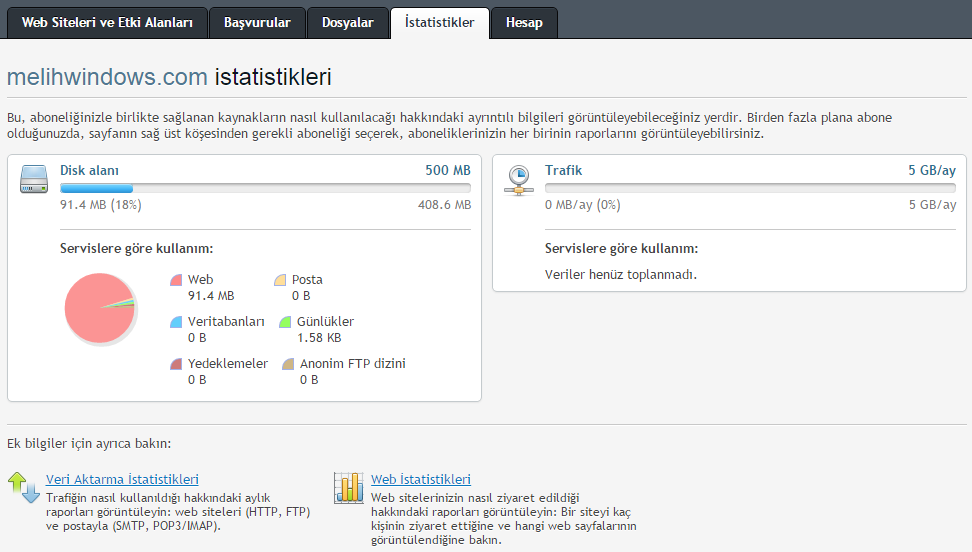Click the melihwindows.com domain title
The height and width of the screenshot is (552, 972).
(x=107, y=77)
